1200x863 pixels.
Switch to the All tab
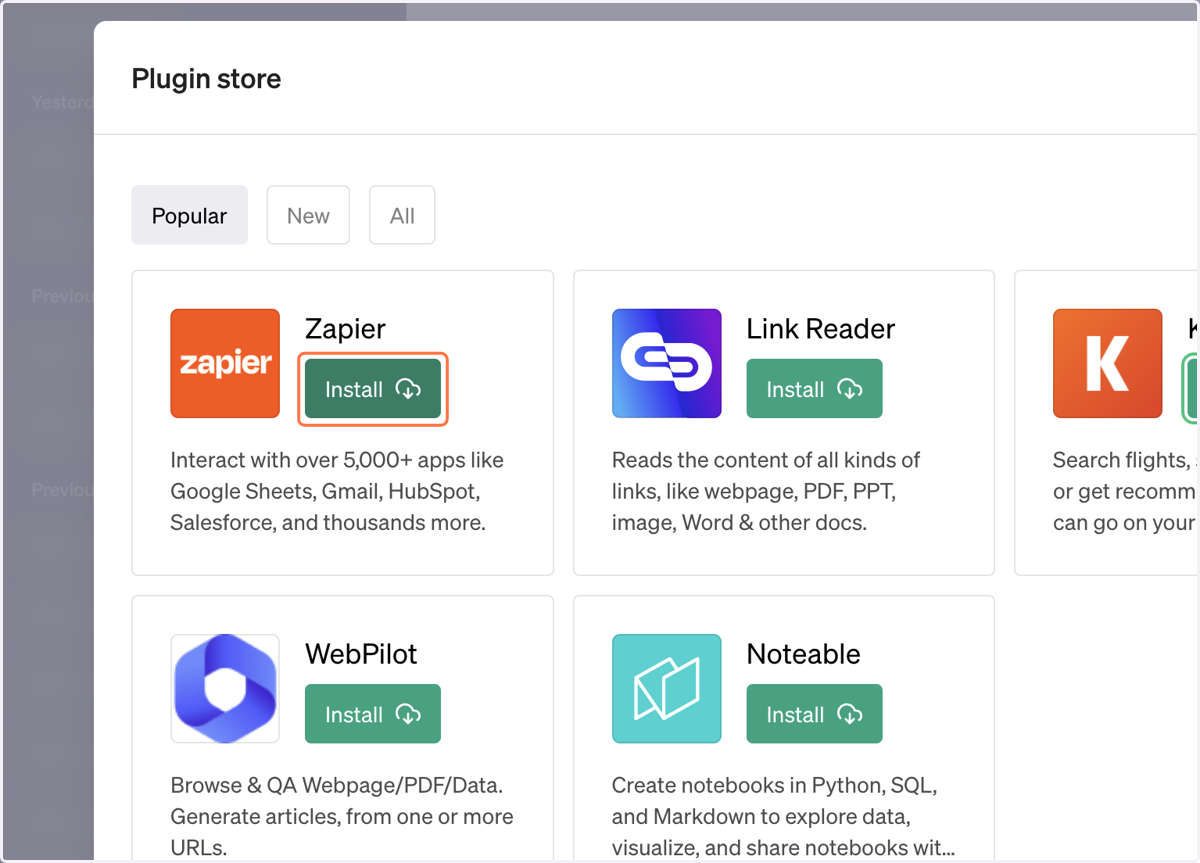point(402,215)
